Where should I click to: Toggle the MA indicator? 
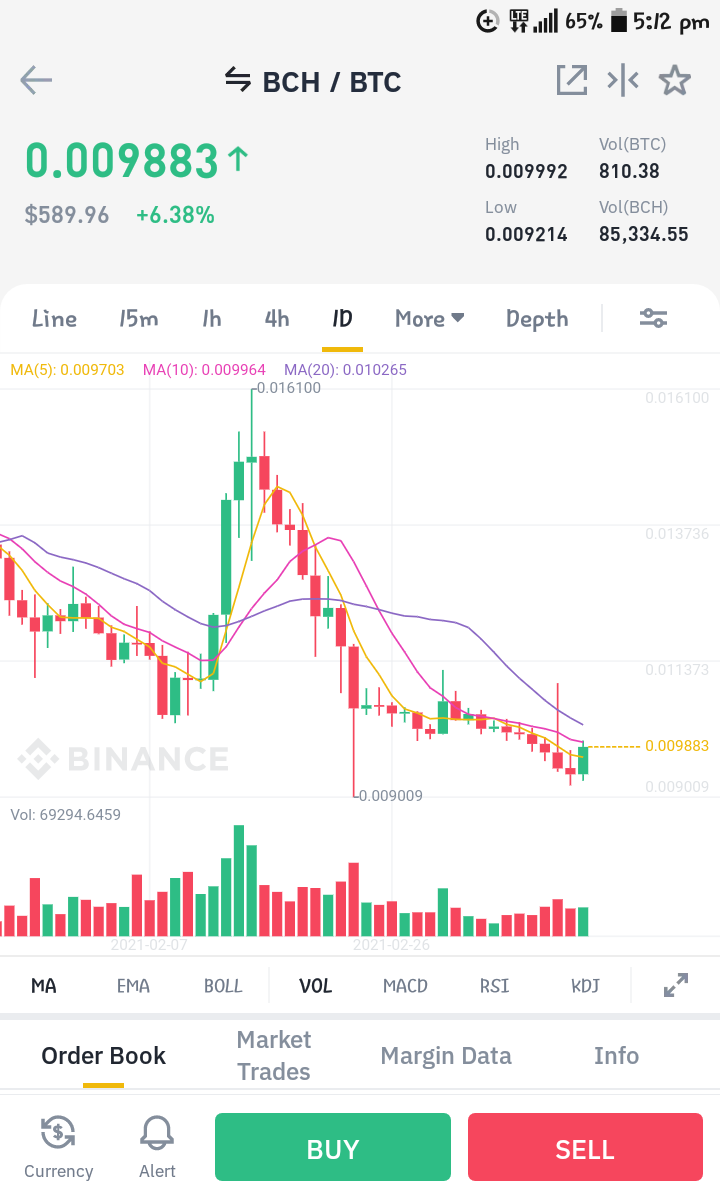coord(44,986)
